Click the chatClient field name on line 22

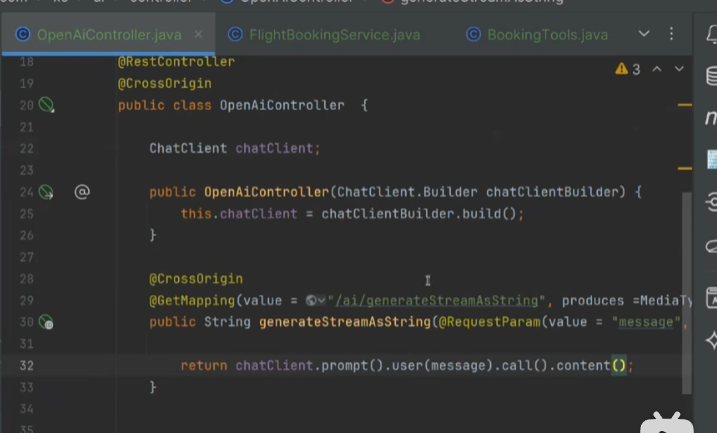(274, 149)
